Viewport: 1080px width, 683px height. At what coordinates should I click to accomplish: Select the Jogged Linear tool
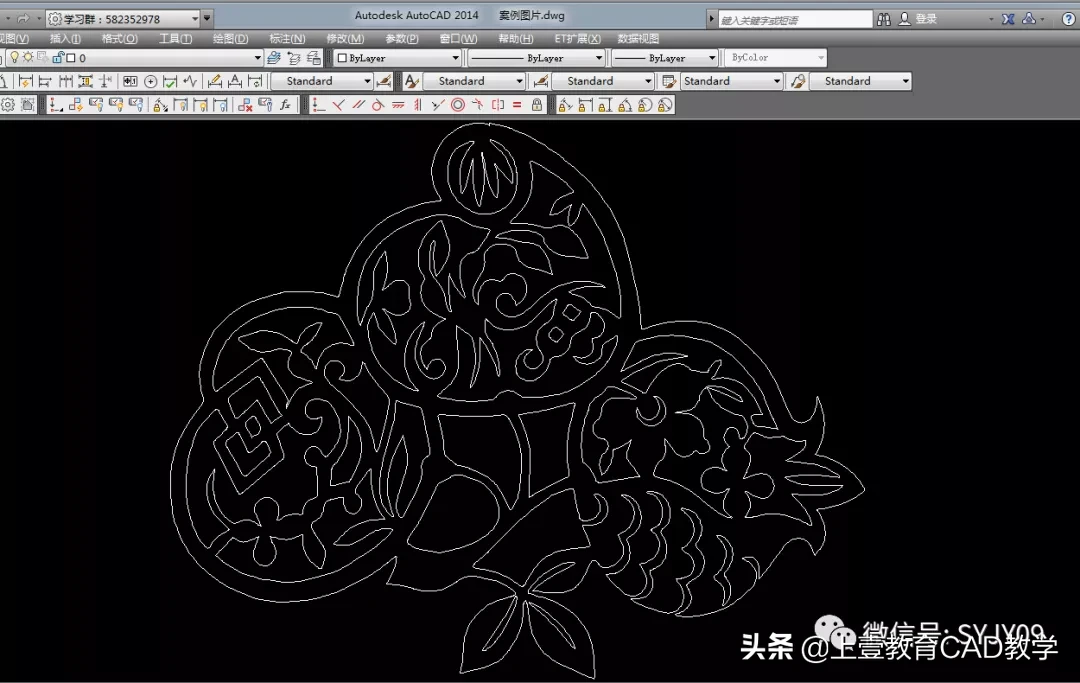coord(190,81)
